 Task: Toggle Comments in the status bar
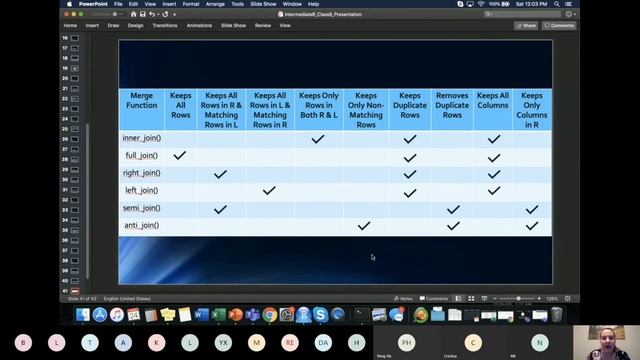tap(433, 299)
